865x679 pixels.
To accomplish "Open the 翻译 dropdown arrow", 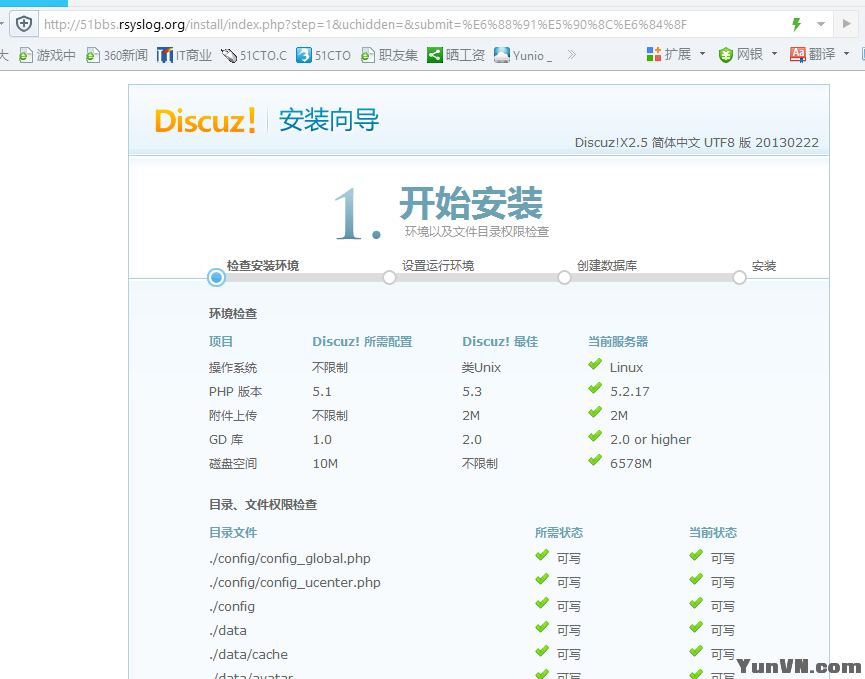I will click(x=846, y=54).
